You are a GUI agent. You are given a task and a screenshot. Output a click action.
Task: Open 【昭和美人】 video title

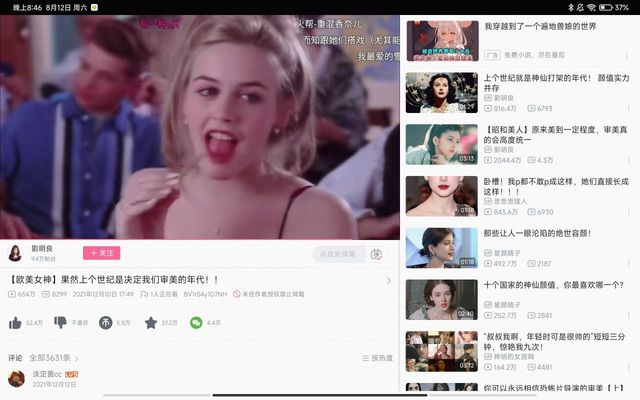(555, 135)
